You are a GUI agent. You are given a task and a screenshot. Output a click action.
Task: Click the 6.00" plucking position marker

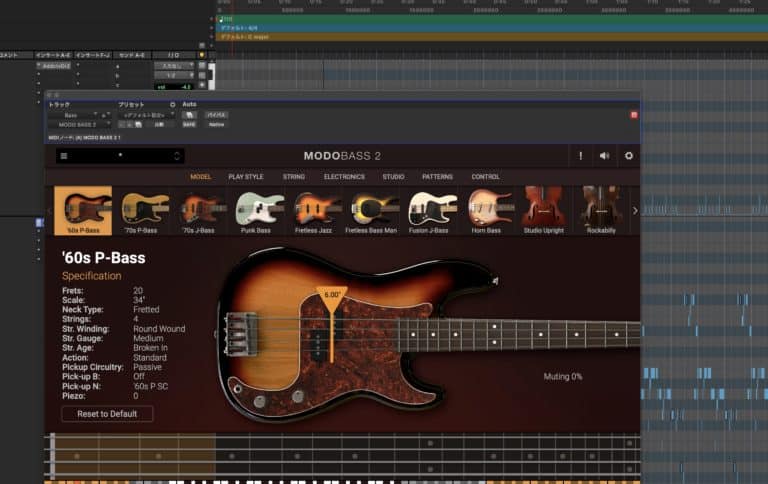(x=331, y=295)
